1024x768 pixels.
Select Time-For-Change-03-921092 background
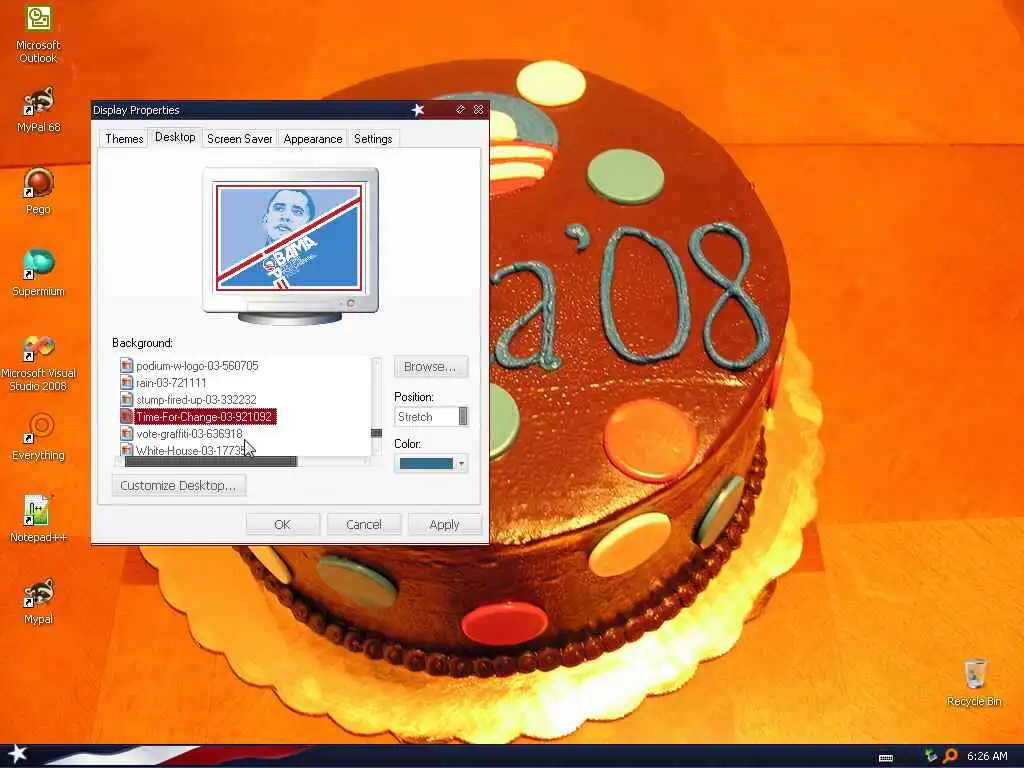tap(204, 417)
